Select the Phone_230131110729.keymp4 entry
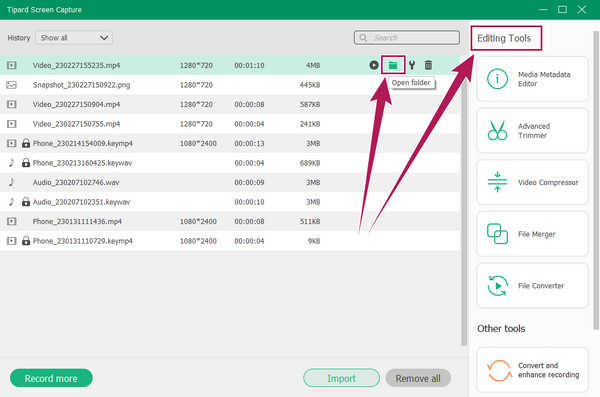 point(230,241)
